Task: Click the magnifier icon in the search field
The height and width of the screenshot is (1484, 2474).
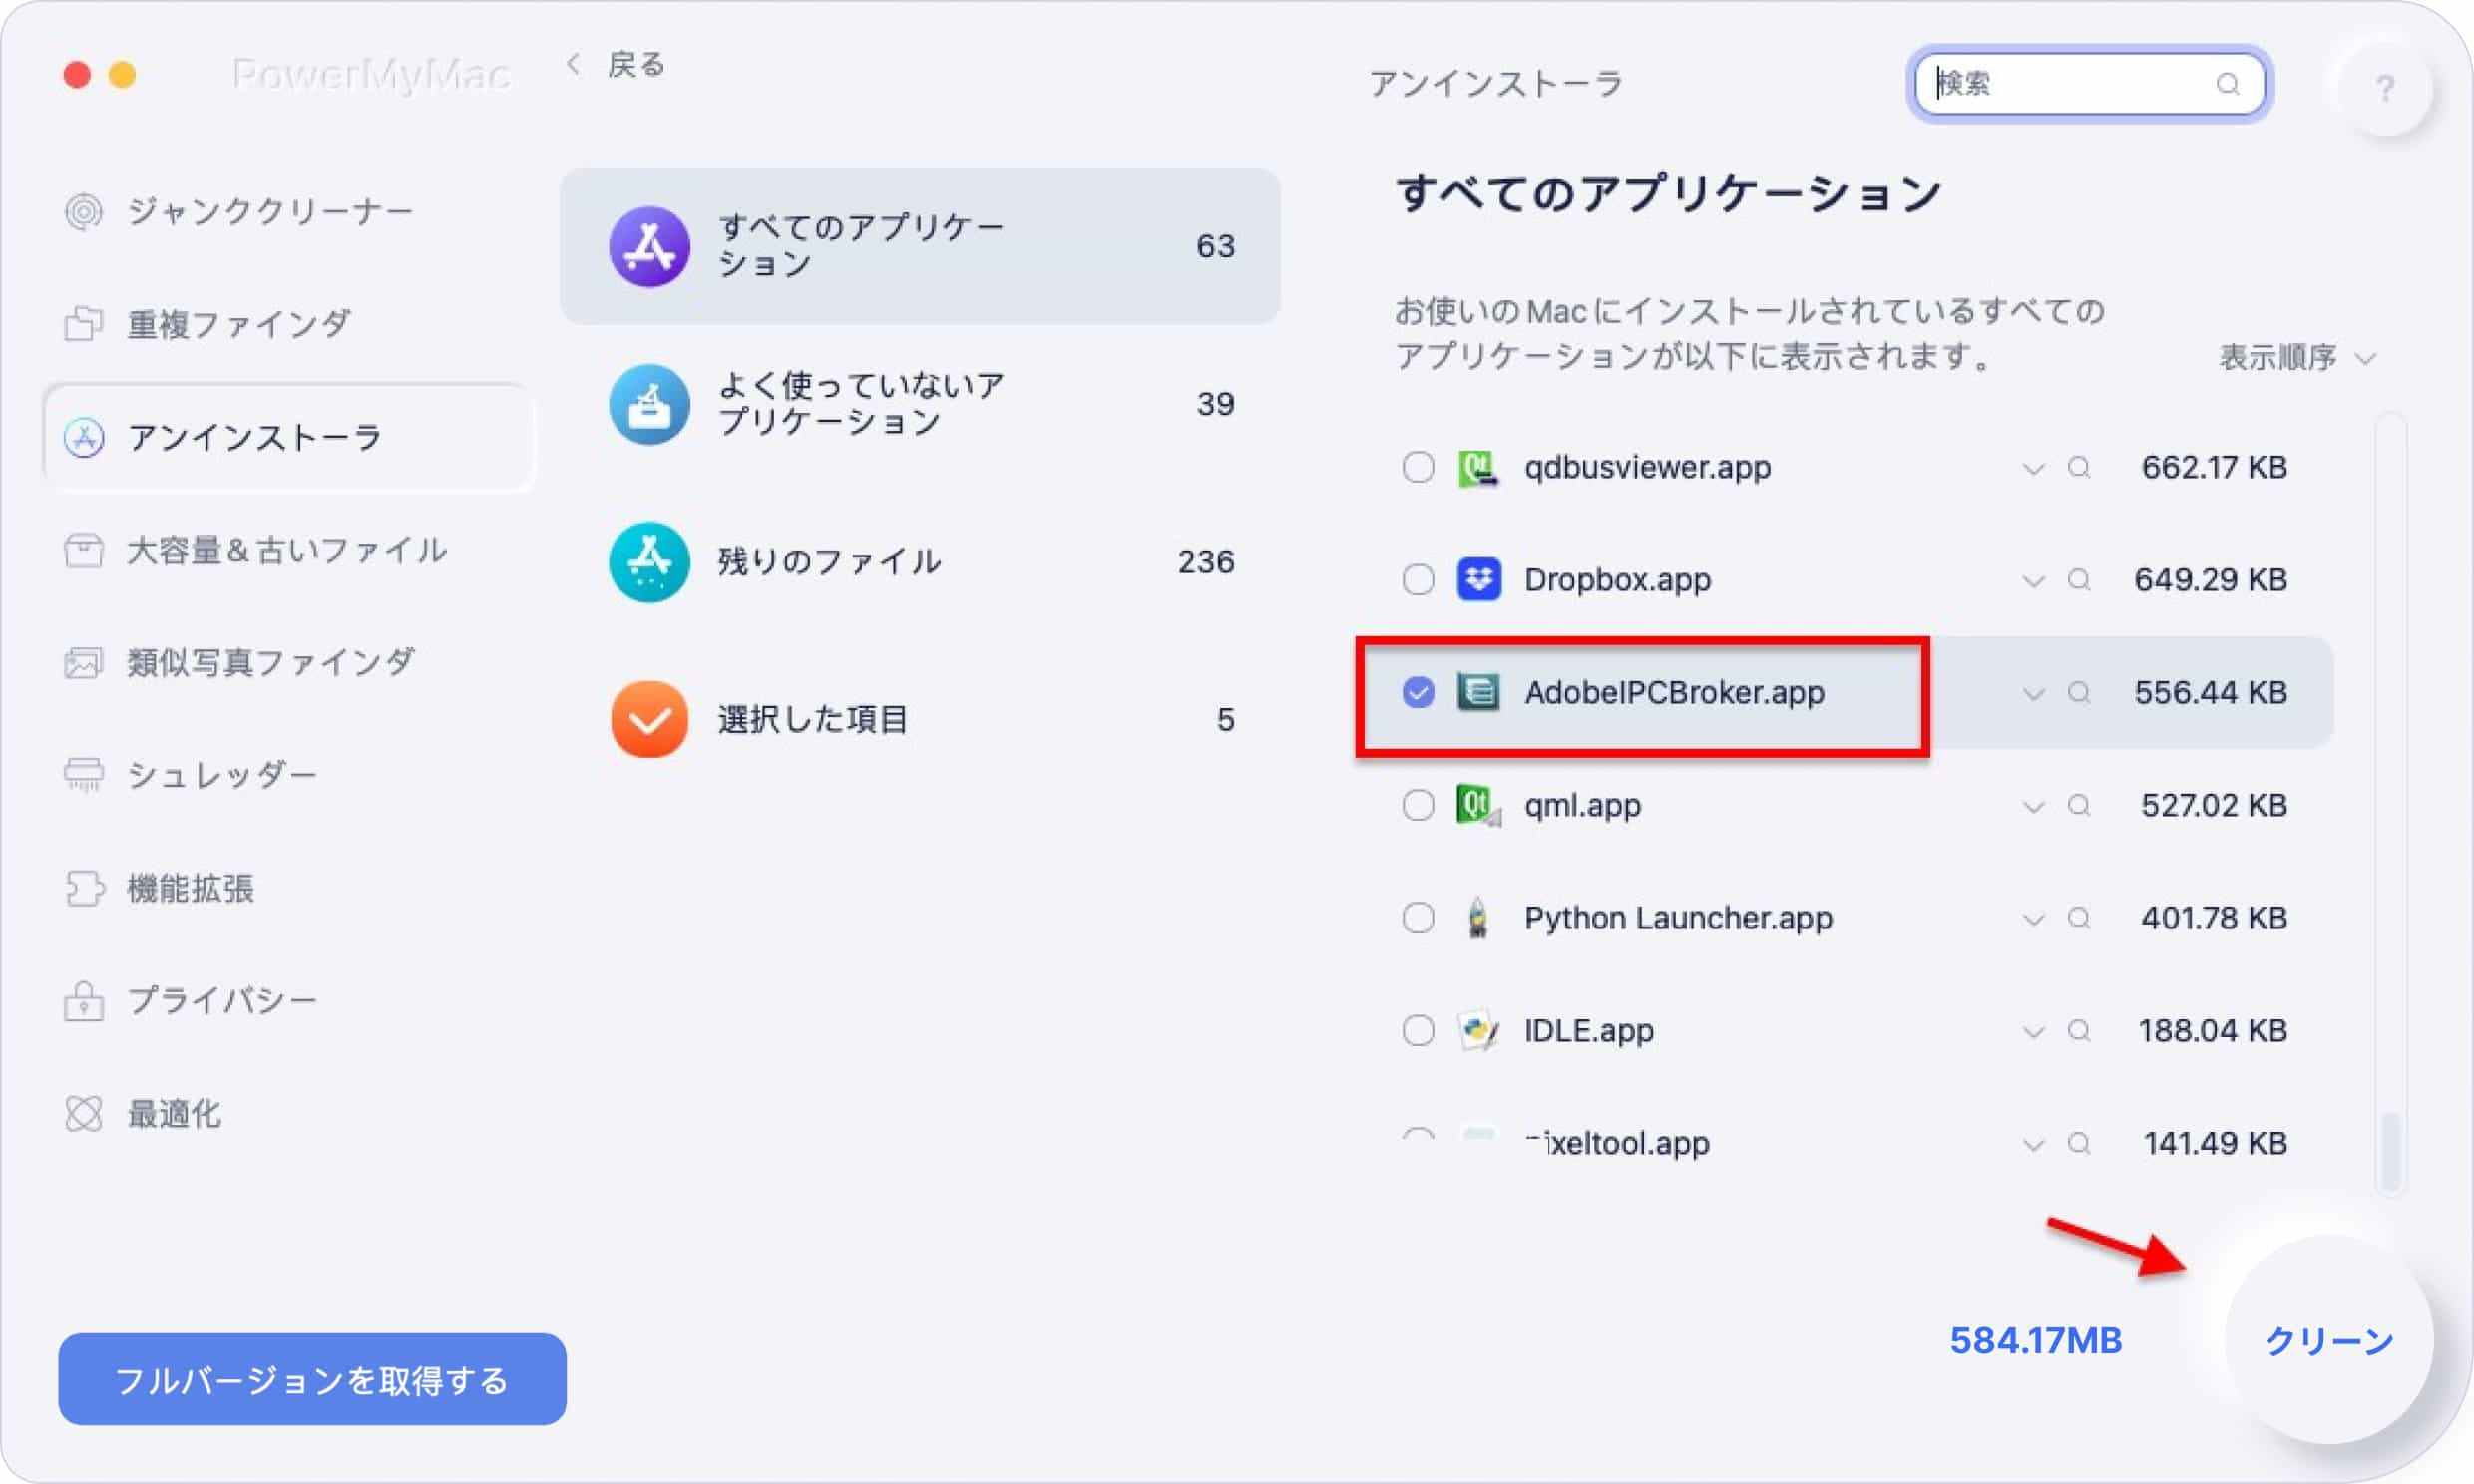Action: [x=2228, y=84]
